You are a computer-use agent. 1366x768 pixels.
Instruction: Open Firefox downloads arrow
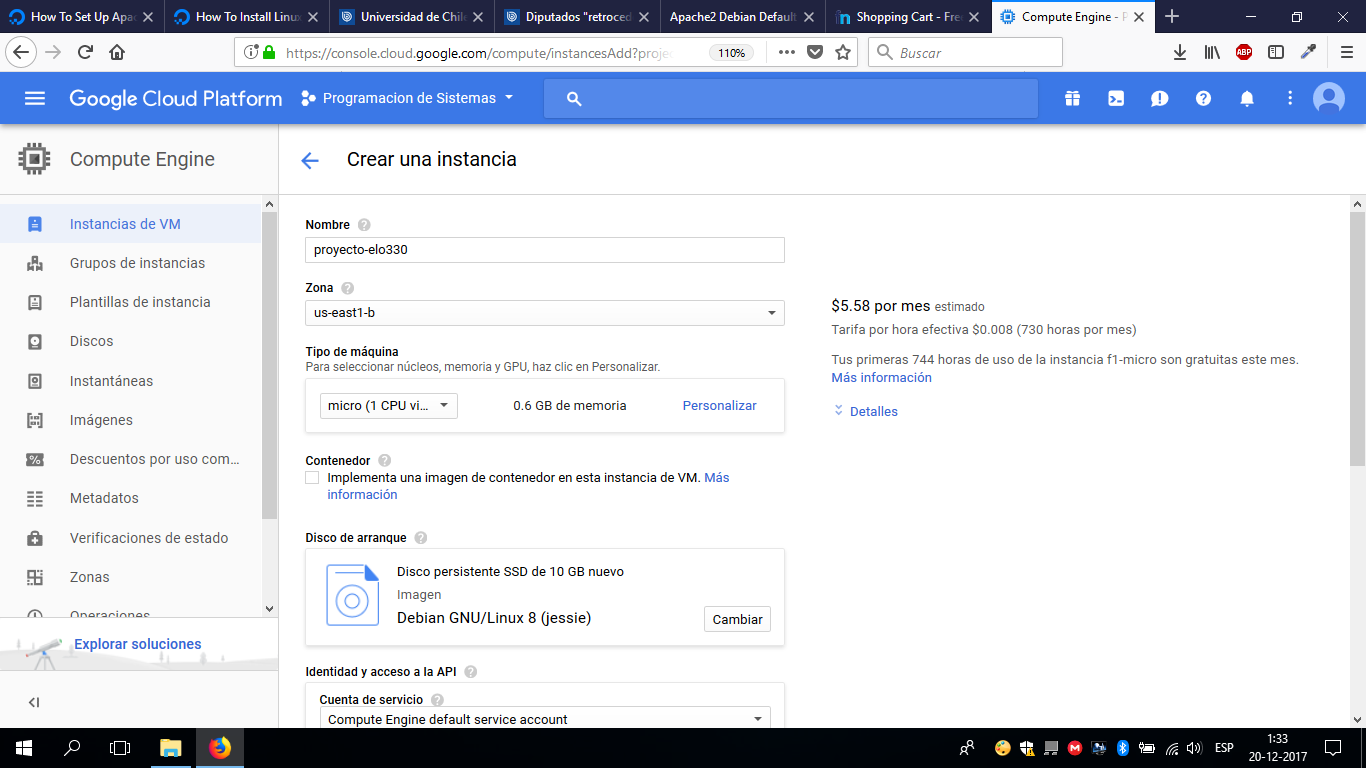[1180, 52]
